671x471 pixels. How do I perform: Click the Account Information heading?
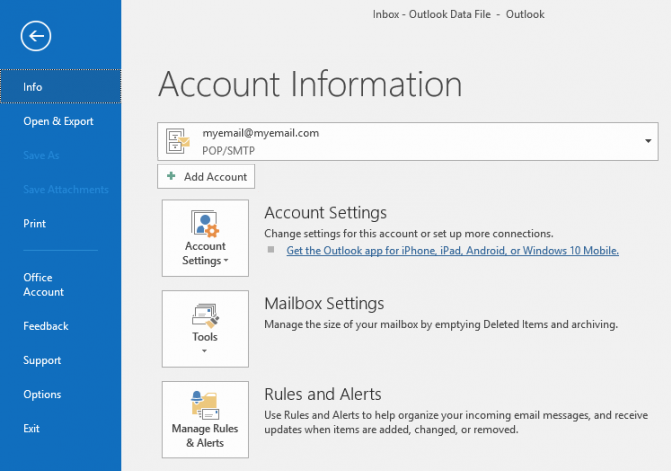[310, 84]
